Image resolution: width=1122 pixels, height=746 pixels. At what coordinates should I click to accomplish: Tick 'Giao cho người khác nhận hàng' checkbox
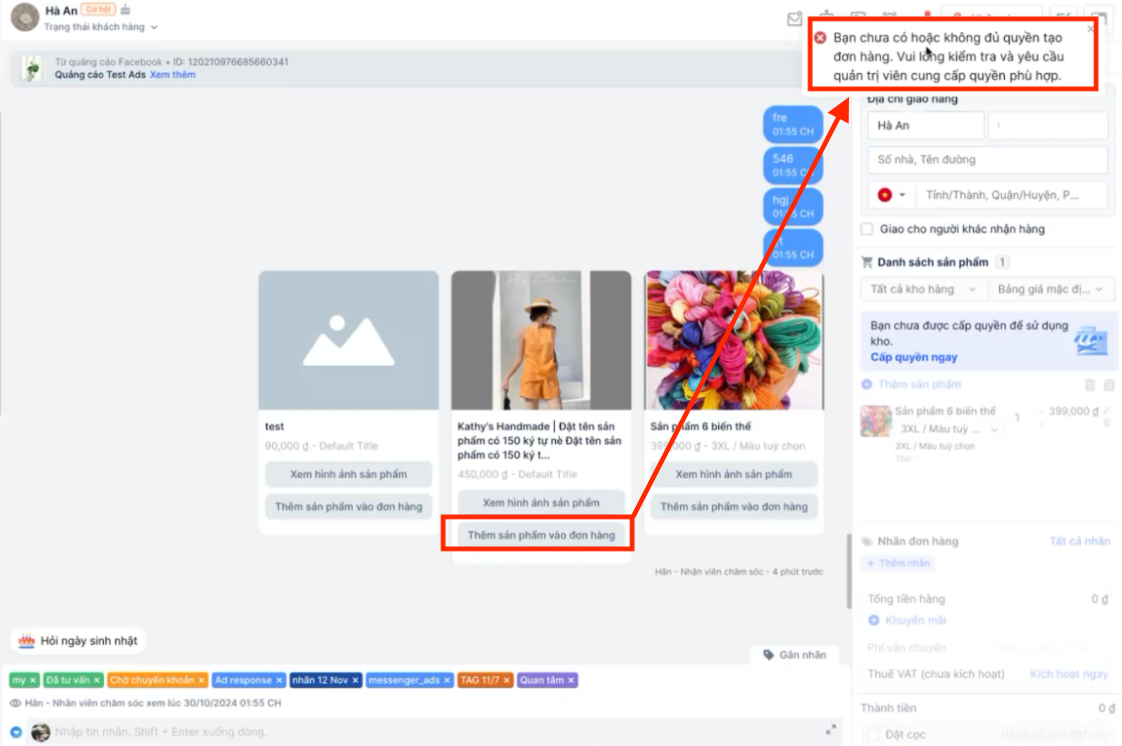[x=867, y=229]
